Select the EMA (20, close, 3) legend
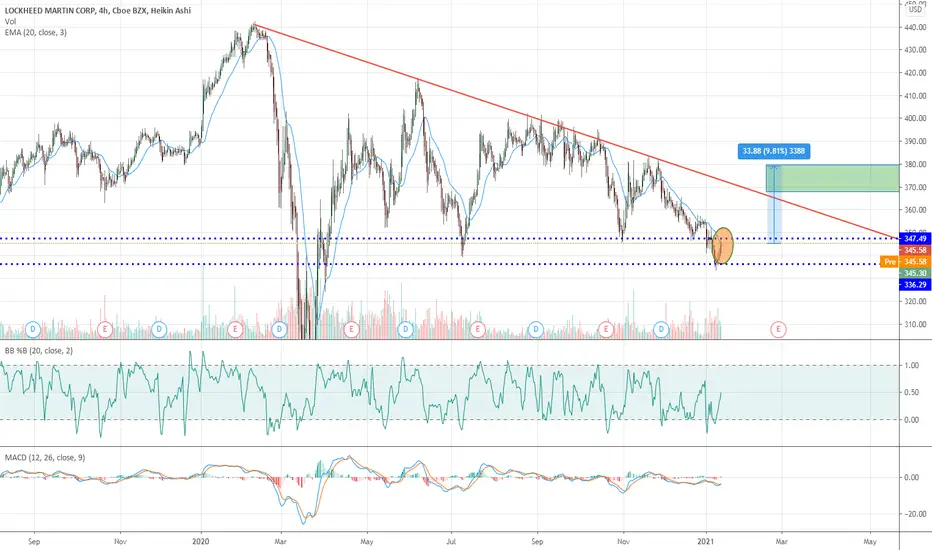 pos(36,32)
